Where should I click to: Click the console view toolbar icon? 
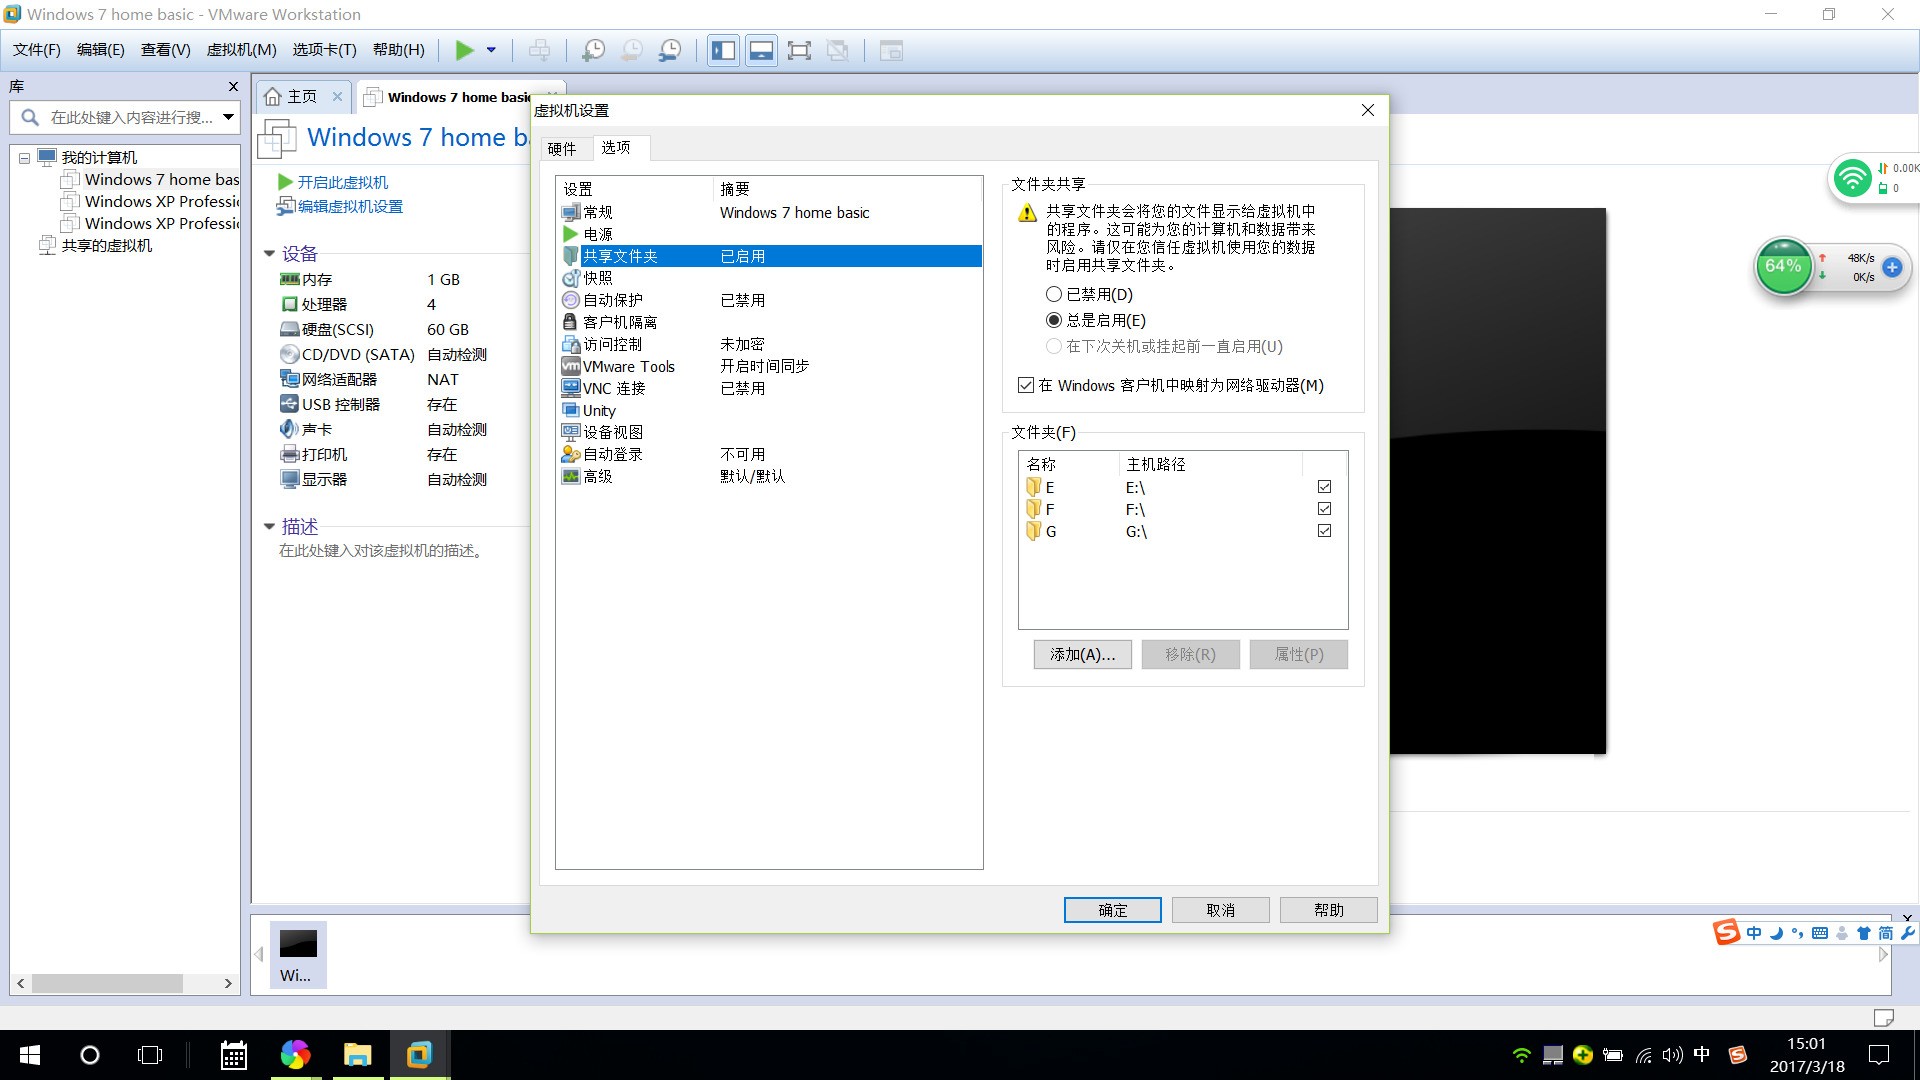pyautogui.click(x=891, y=50)
